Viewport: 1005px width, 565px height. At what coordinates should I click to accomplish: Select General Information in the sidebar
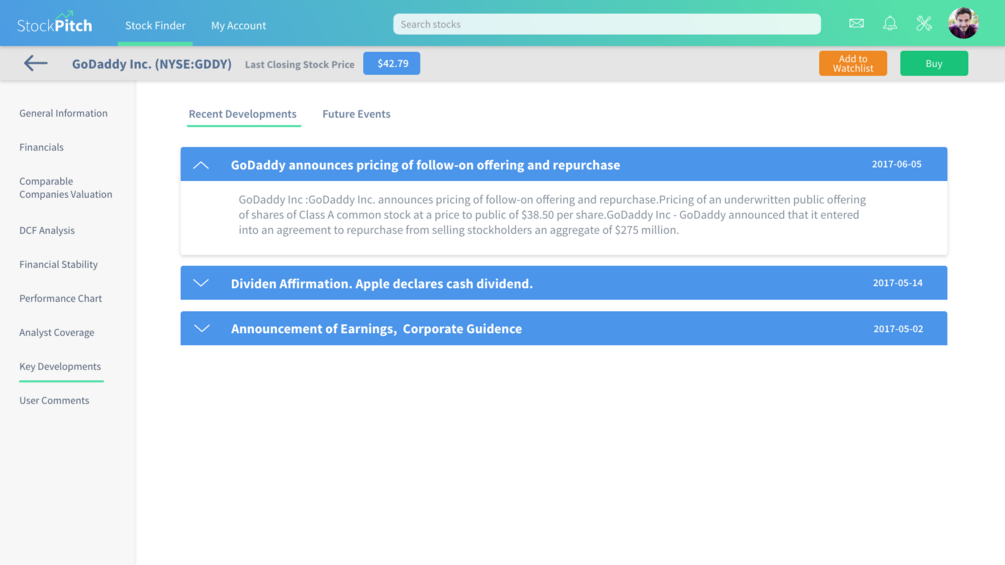coord(63,113)
